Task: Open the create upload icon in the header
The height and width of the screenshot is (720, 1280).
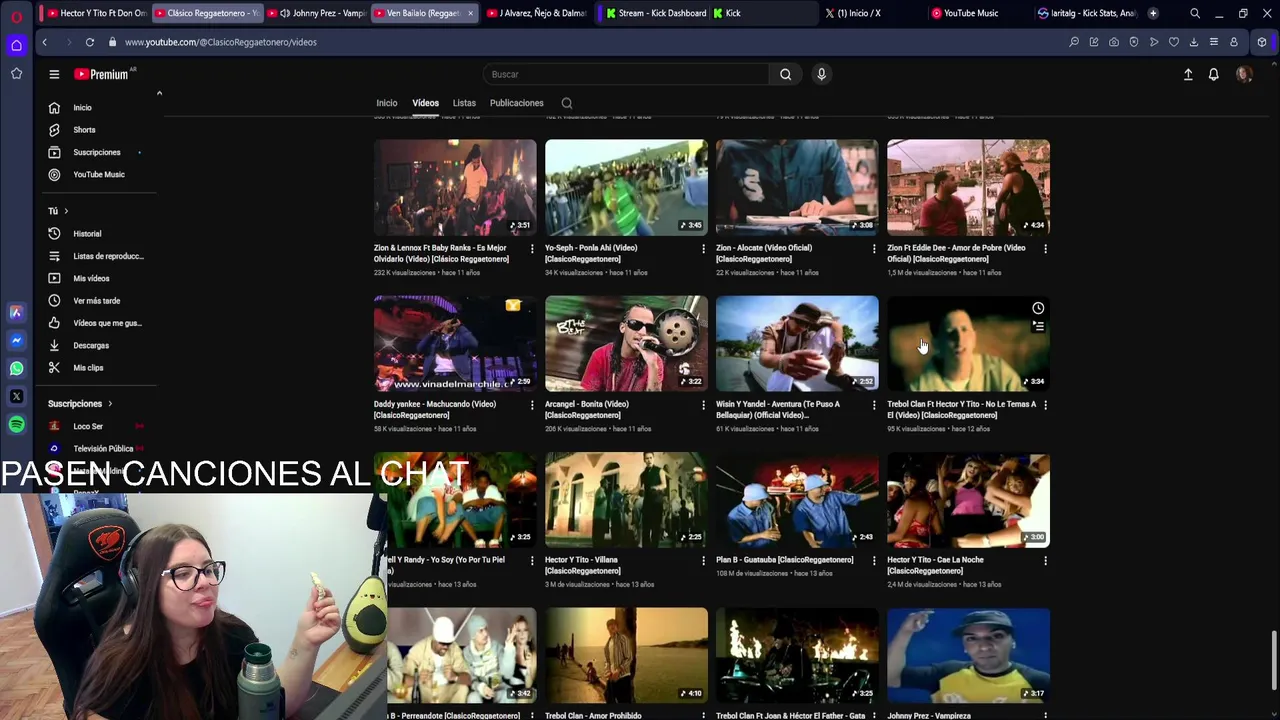Action: pyautogui.click(x=1188, y=74)
